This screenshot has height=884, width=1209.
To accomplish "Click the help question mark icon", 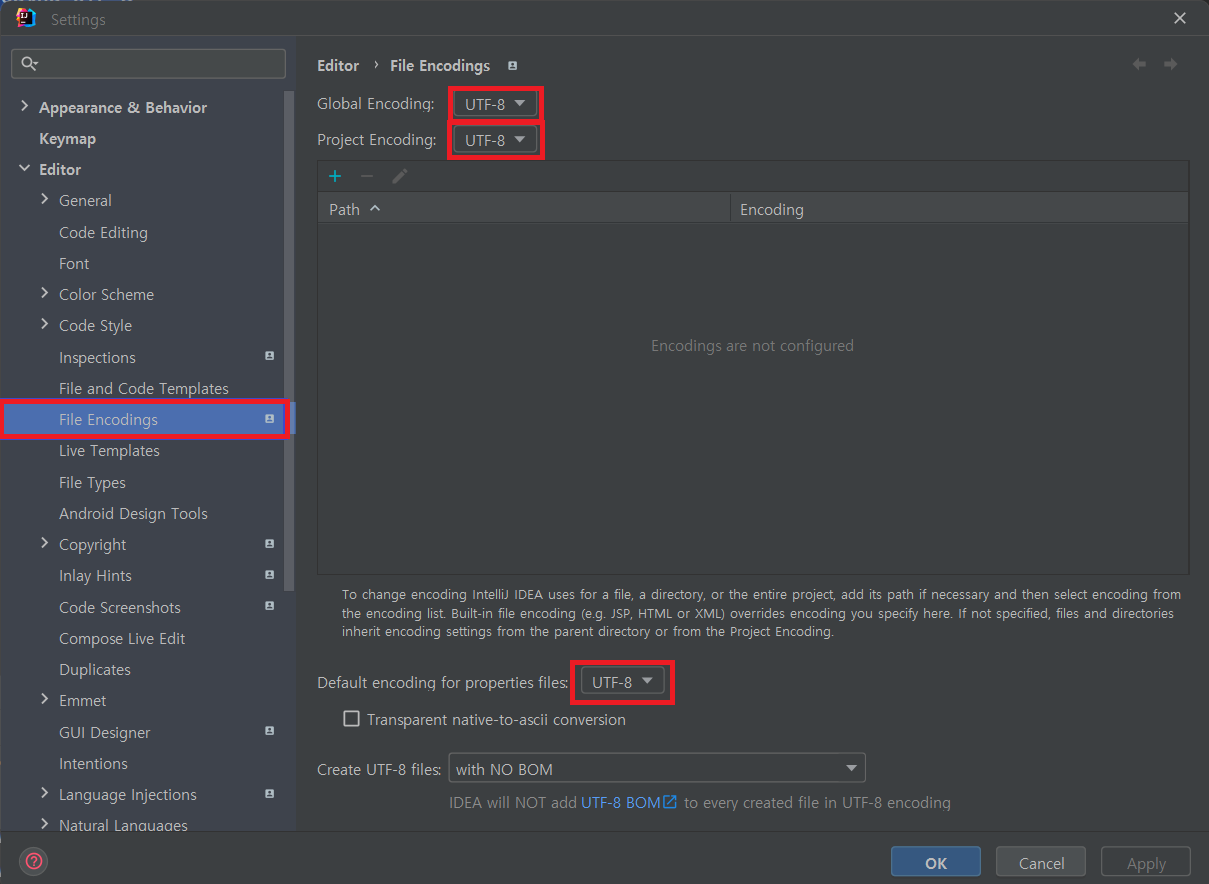I will click(x=34, y=861).
